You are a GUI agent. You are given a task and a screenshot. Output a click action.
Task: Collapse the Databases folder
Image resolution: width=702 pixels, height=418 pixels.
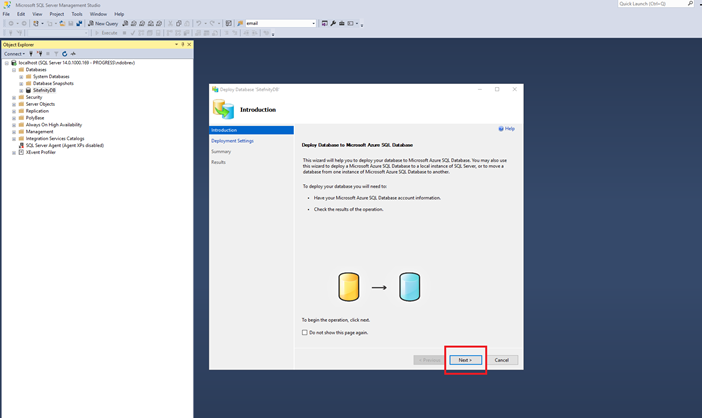[x=14, y=69]
